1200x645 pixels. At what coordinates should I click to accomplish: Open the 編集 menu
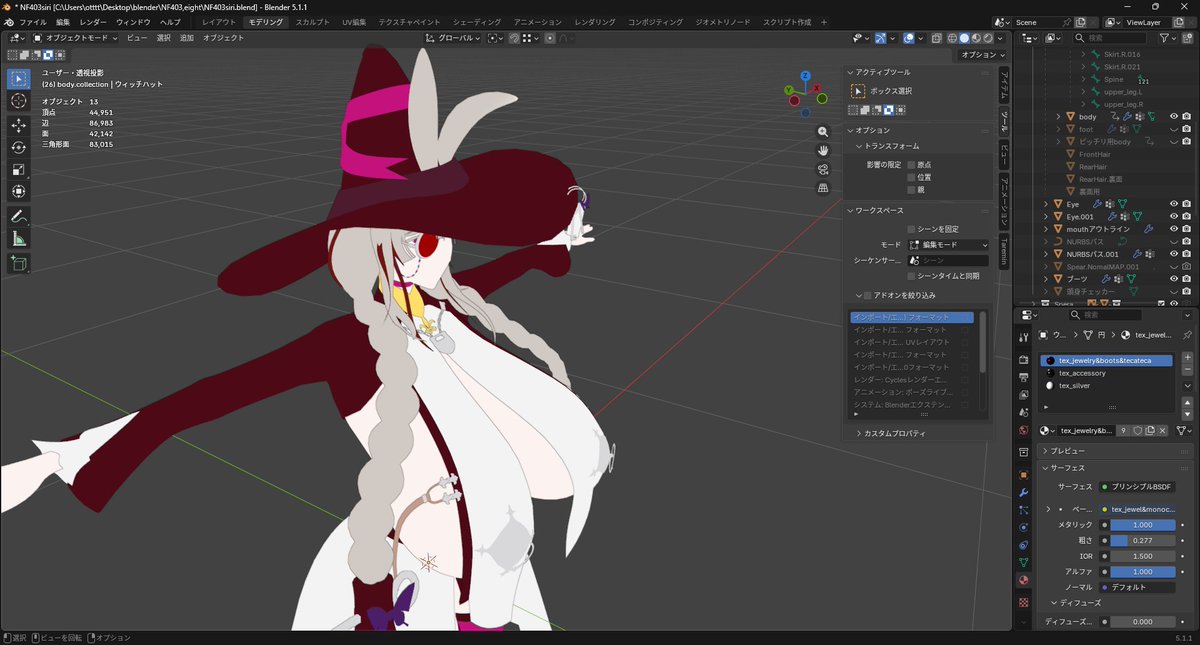[63, 22]
